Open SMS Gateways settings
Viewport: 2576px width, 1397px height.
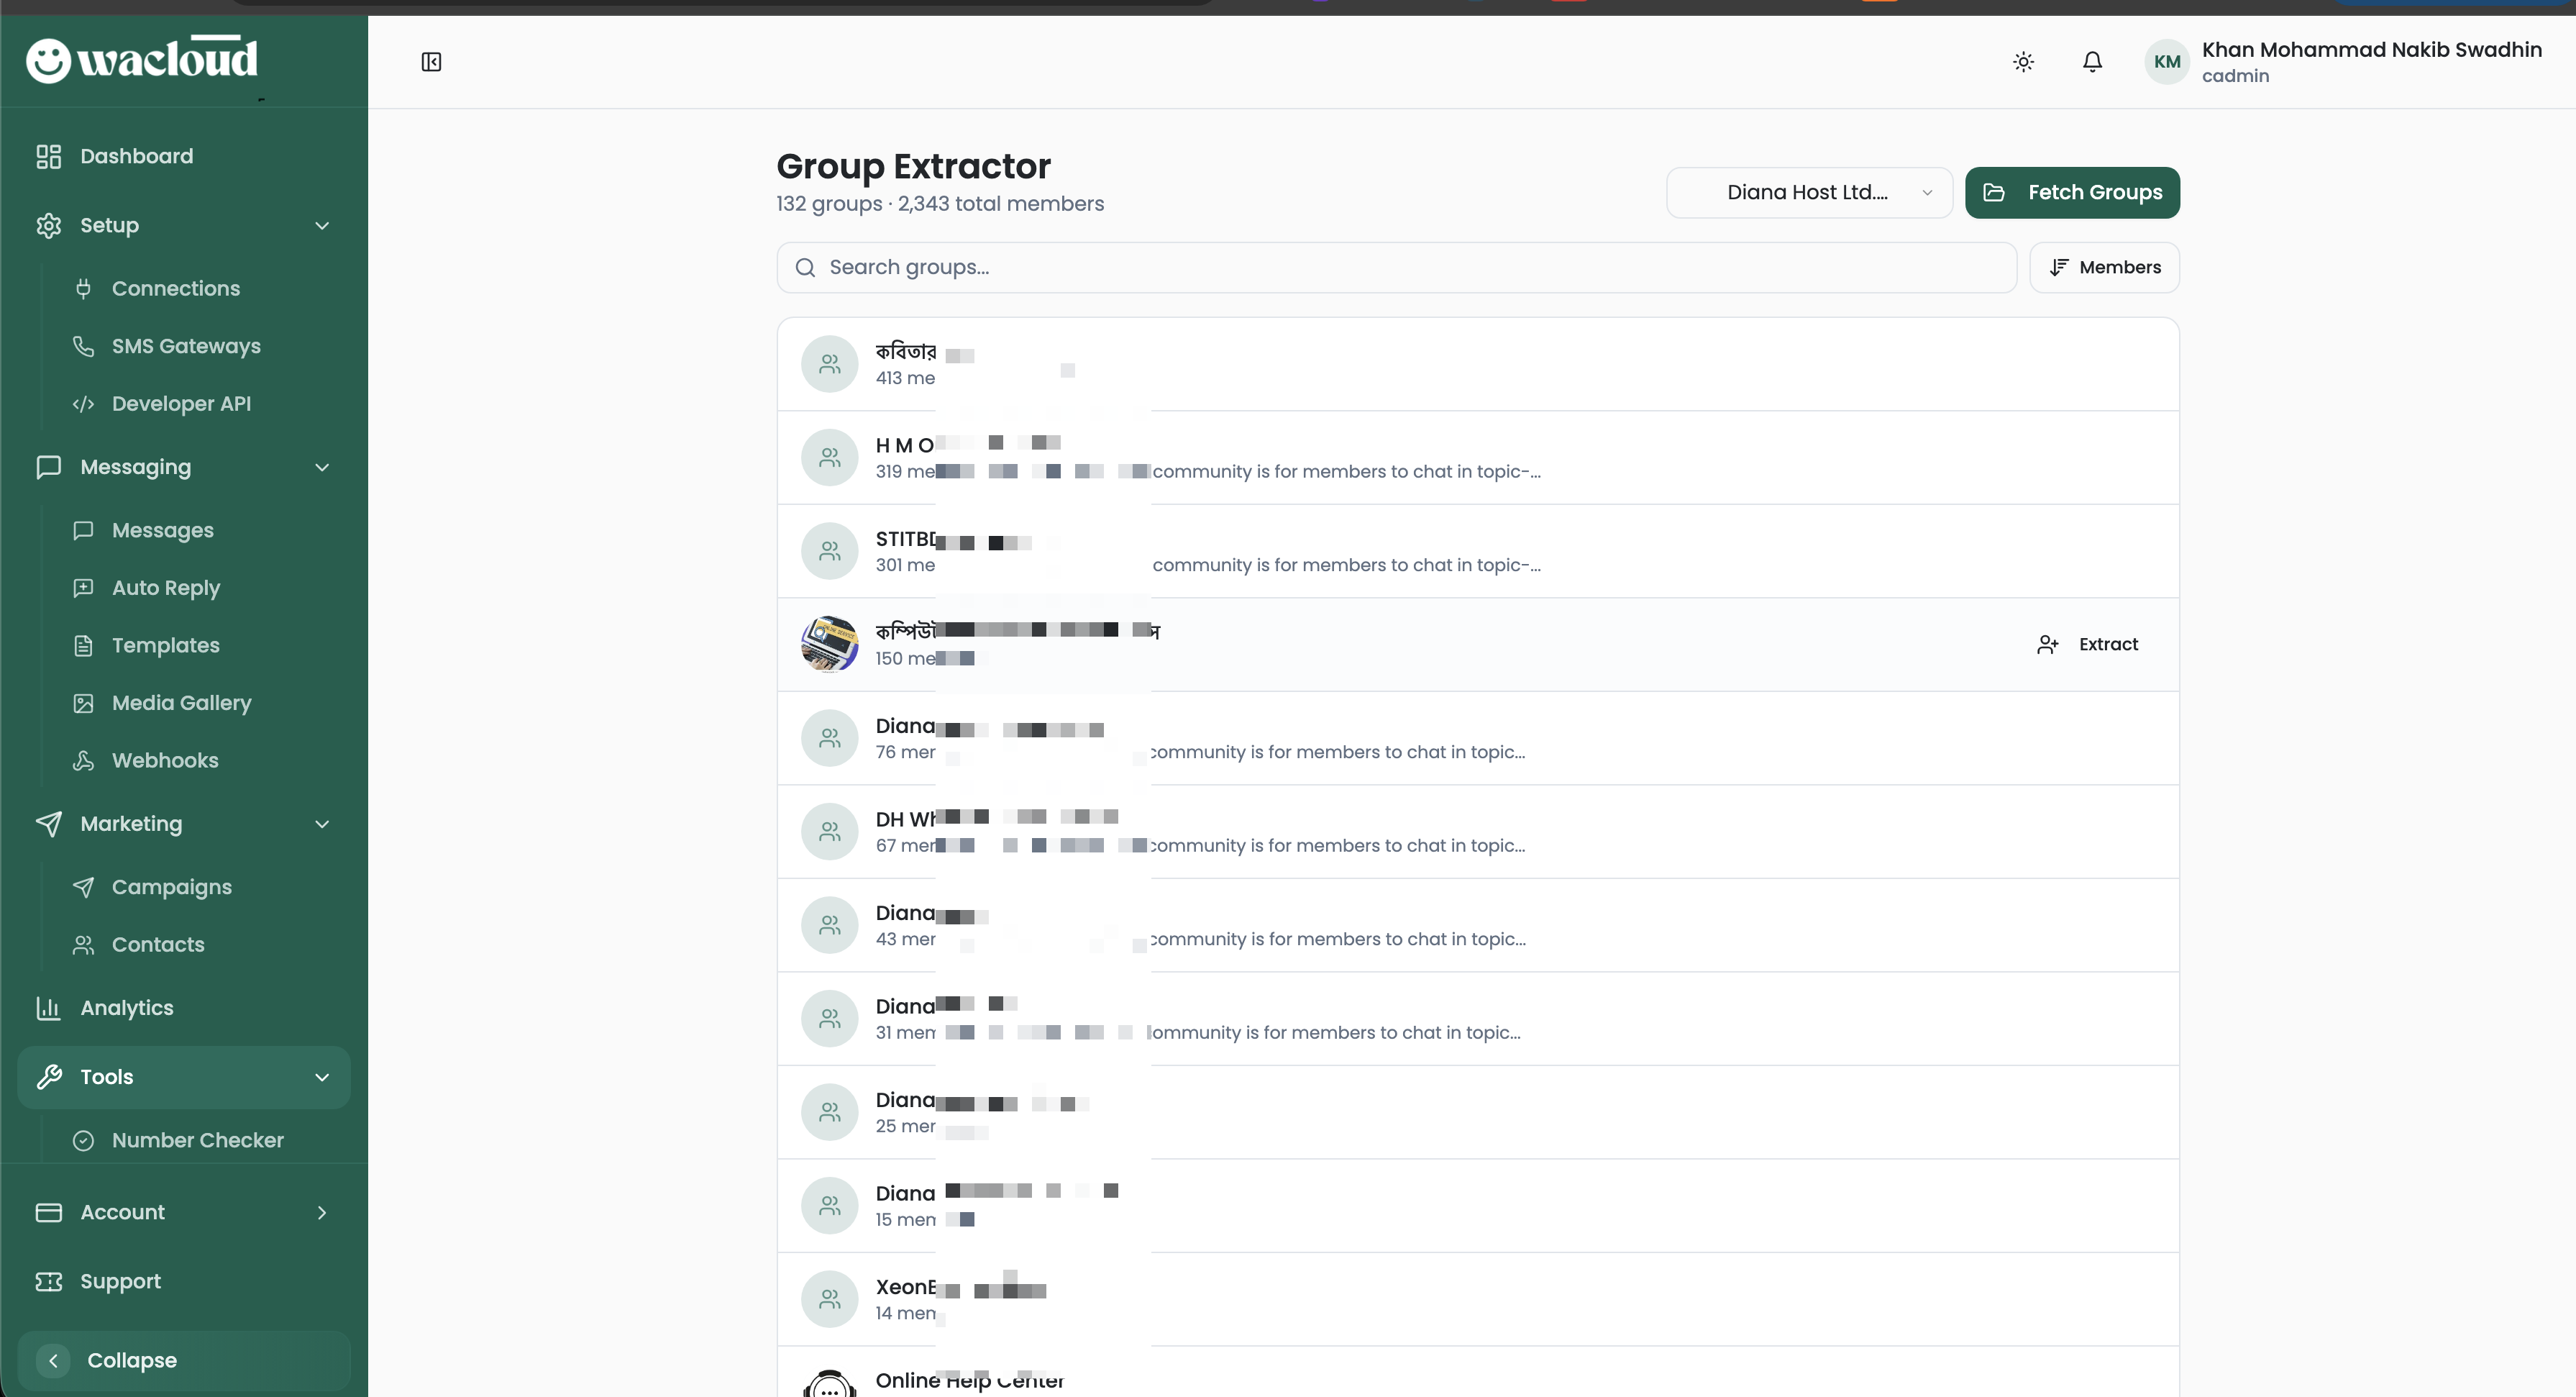[185, 346]
